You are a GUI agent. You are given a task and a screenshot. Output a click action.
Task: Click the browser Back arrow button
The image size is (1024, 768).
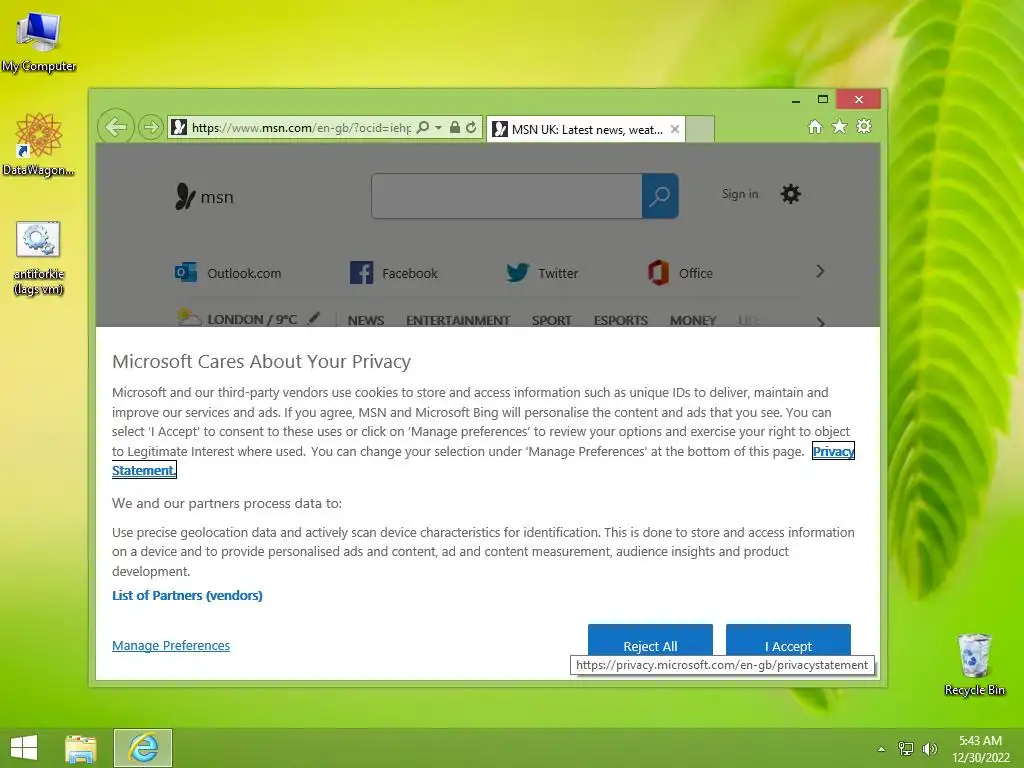click(116, 127)
